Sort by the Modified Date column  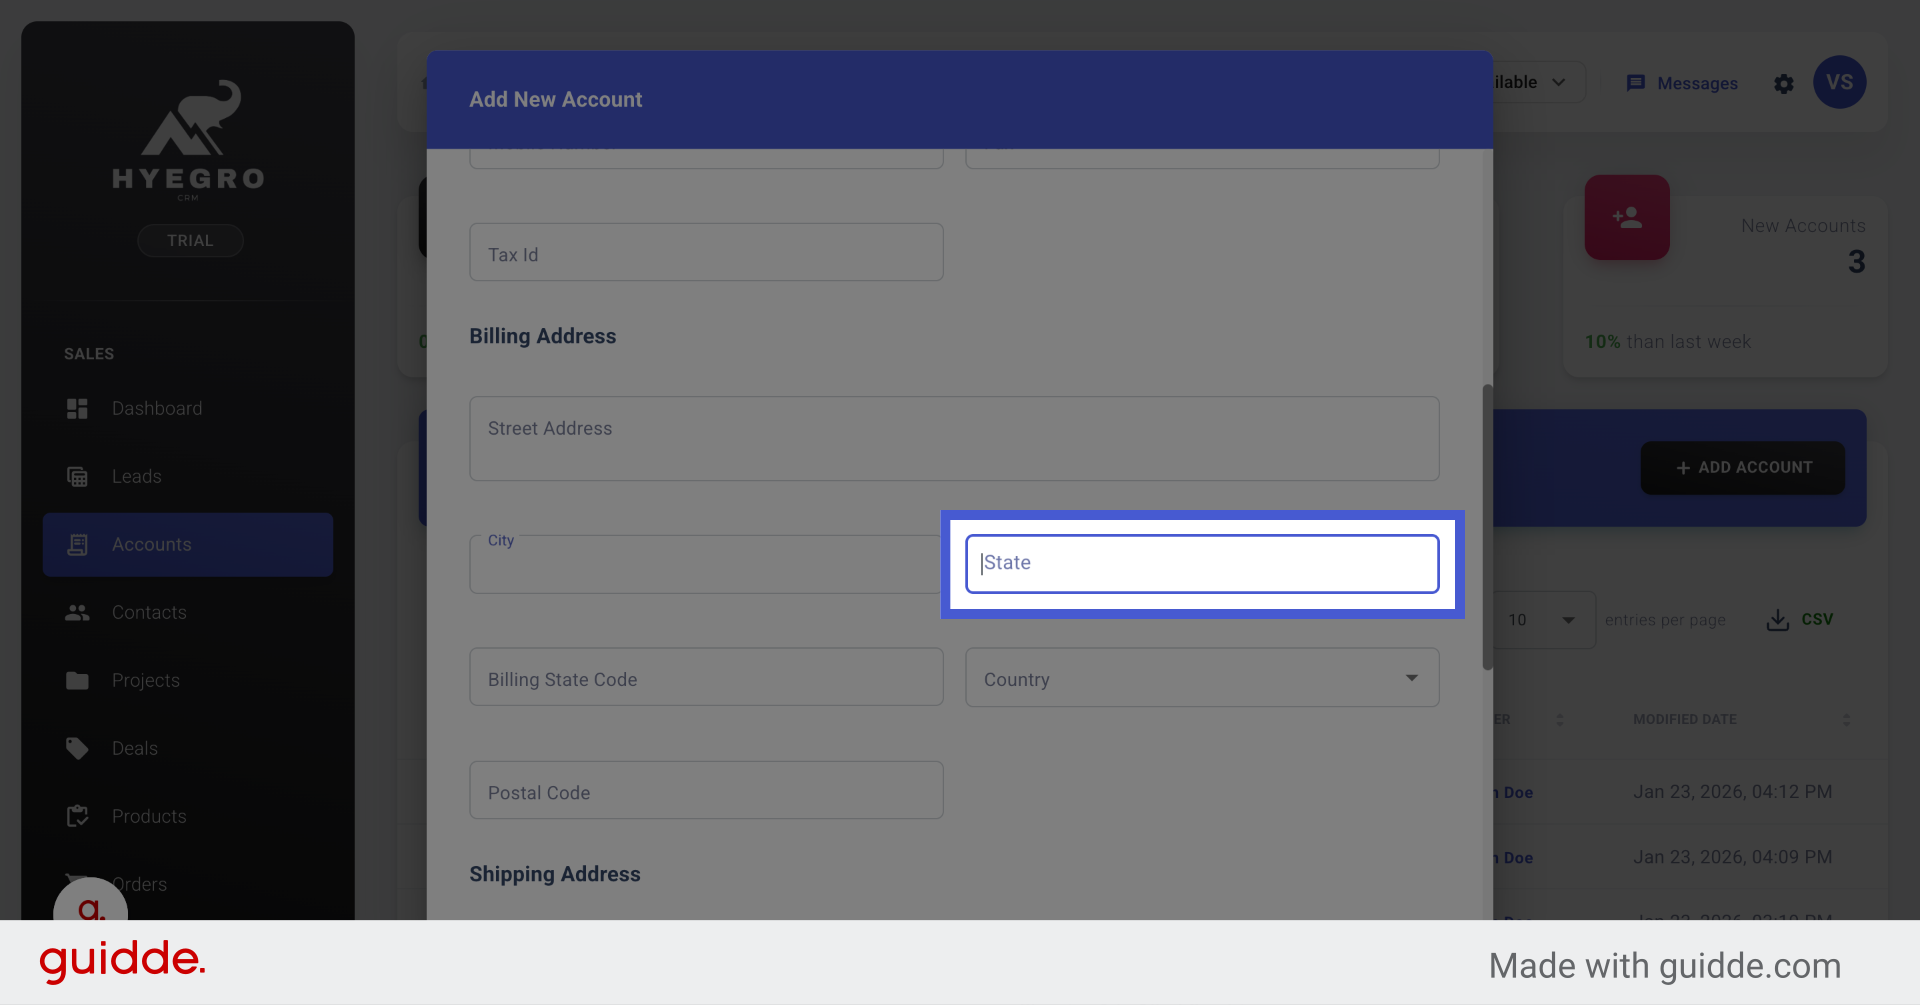click(1845, 720)
